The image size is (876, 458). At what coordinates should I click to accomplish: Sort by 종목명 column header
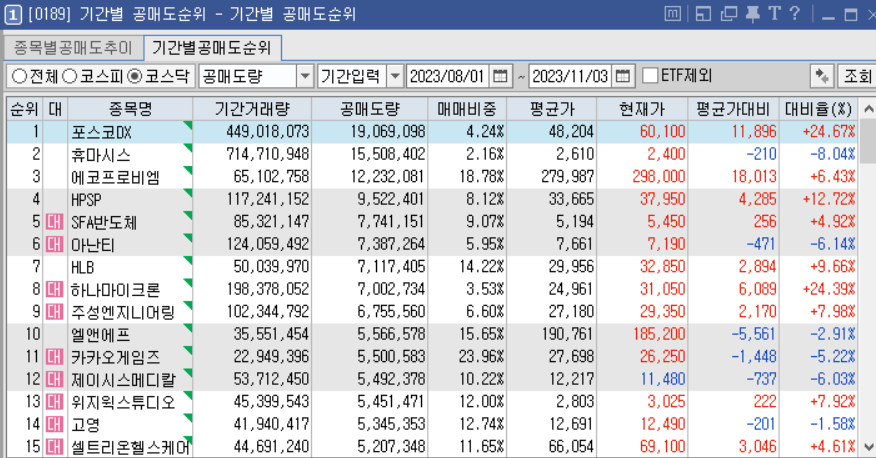coord(130,109)
